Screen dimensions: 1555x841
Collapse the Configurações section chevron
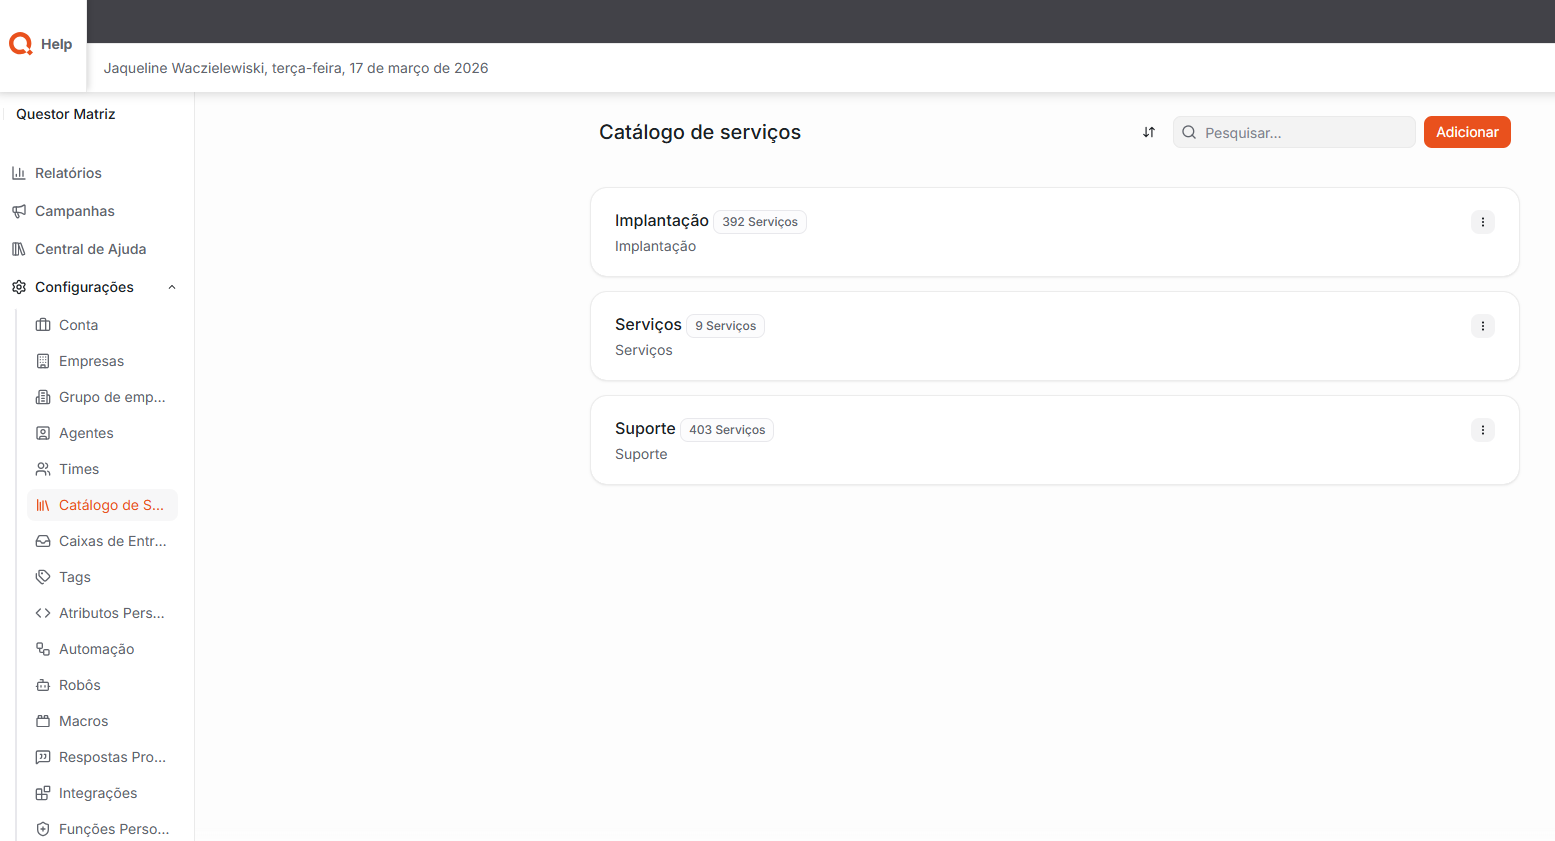point(172,287)
